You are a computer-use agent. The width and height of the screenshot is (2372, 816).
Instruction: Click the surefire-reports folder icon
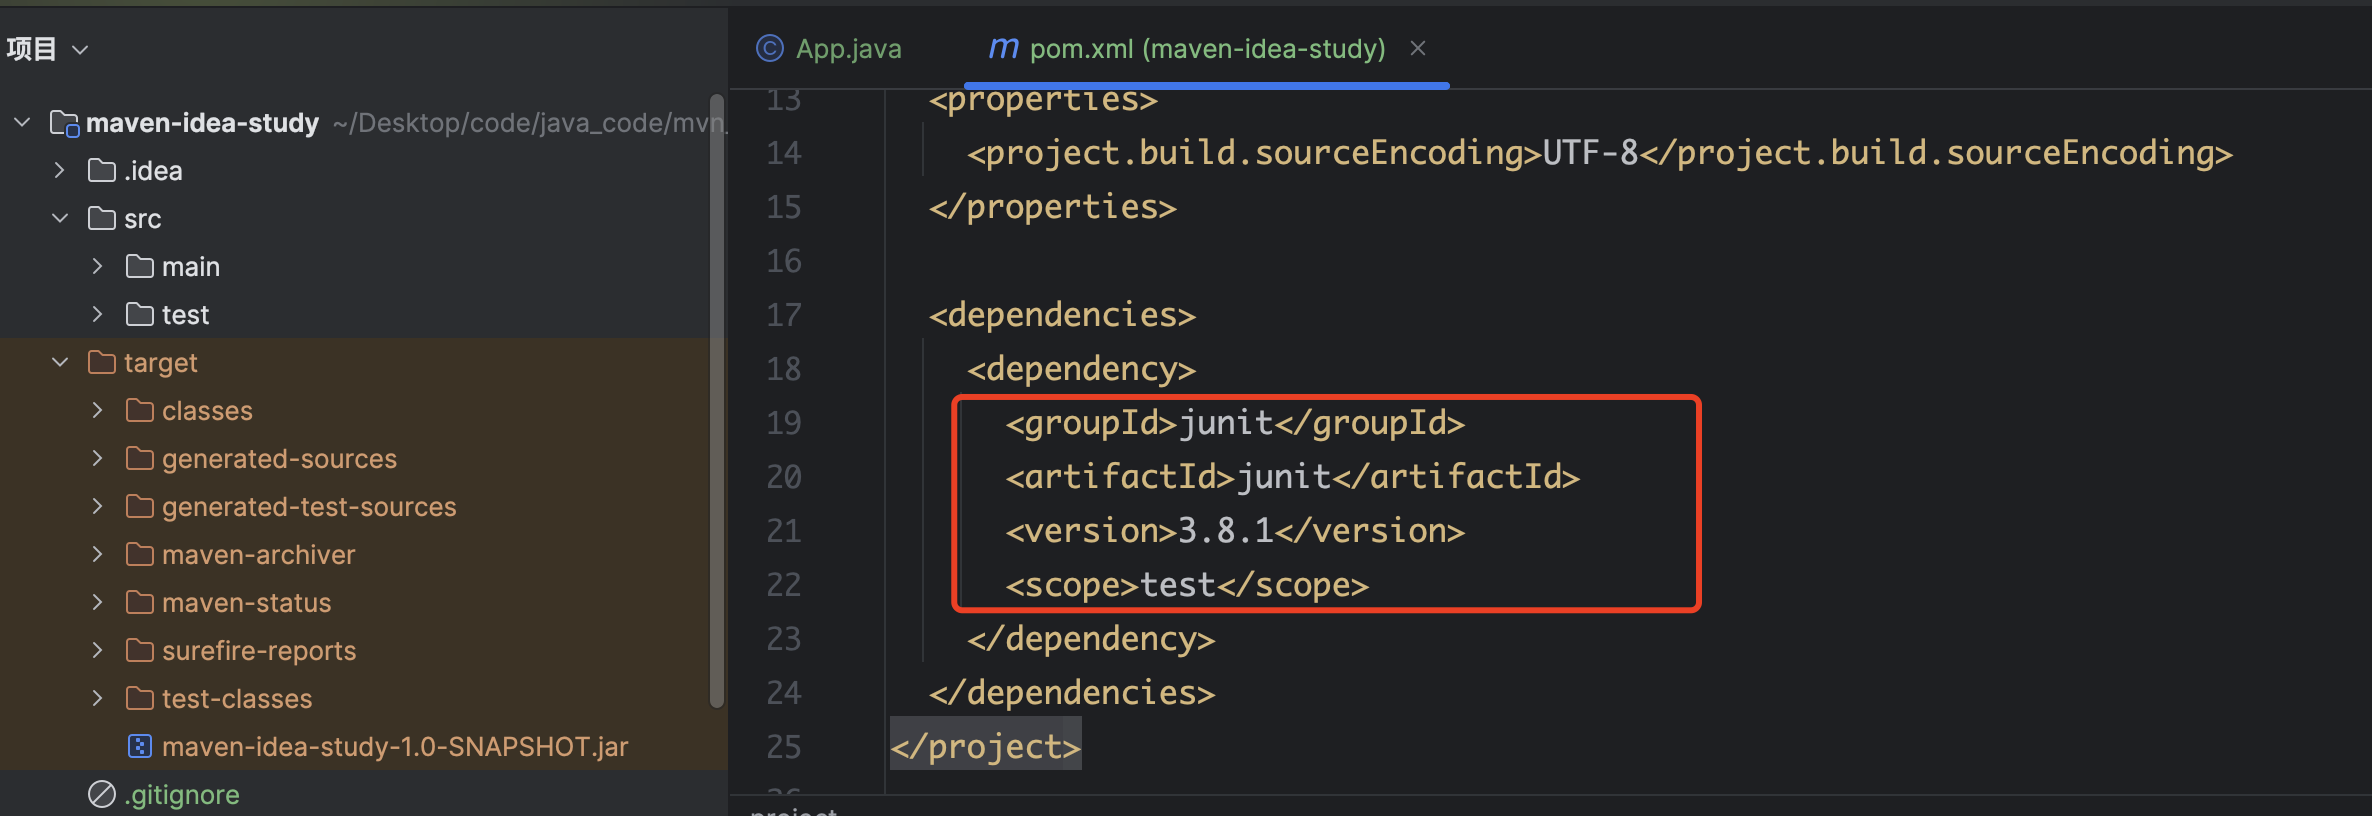(x=140, y=651)
